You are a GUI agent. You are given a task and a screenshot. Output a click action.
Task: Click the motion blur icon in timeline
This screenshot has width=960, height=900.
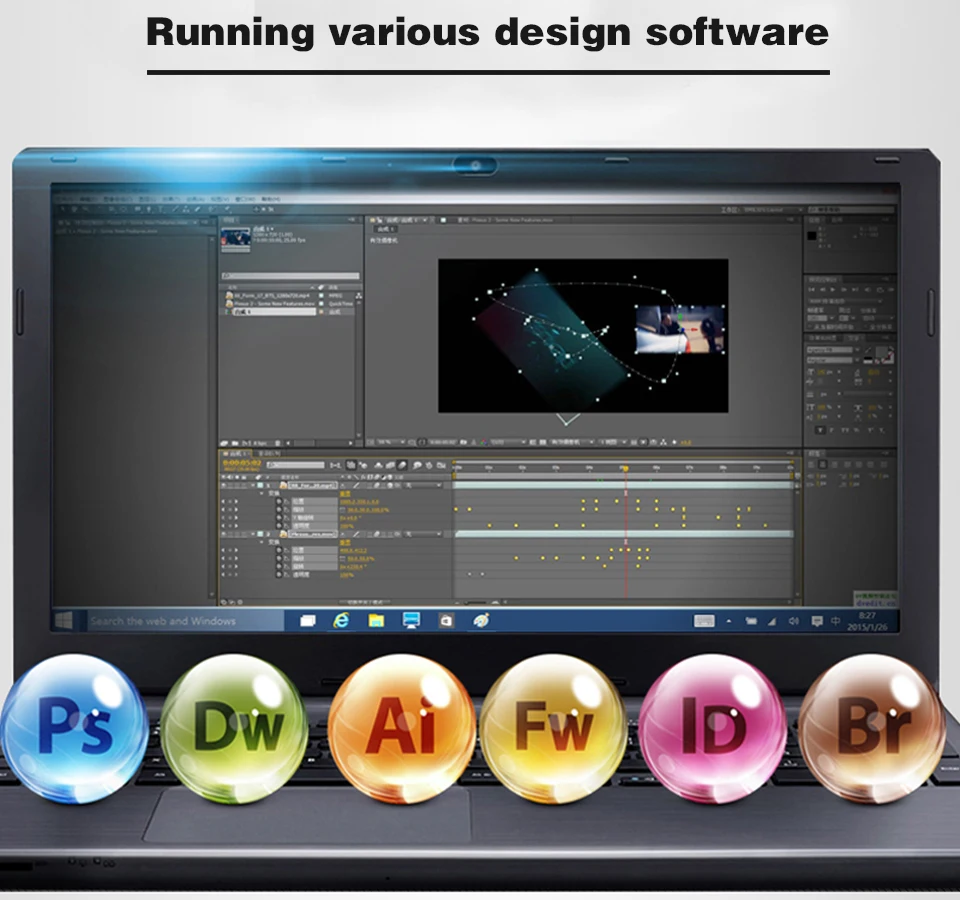[402, 465]
